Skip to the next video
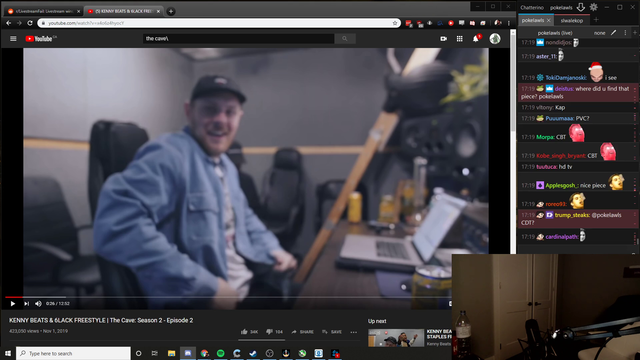Viewport: 640px width, 360px height. tap(26, 303)
